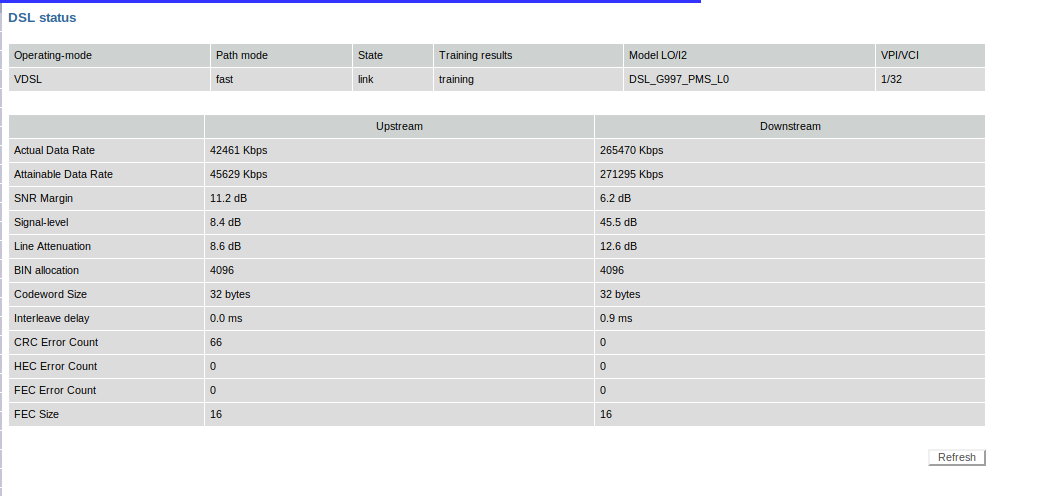1041x496 pixels.
Task: Select the DSL_G997_PMS_L0 model value
Action: [x=679, y=79]
